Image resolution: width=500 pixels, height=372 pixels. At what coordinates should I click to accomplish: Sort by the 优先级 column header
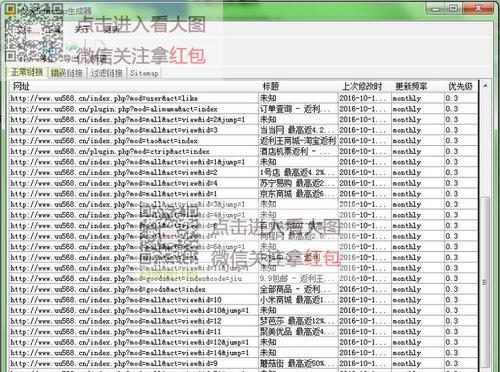coord(461,86)
